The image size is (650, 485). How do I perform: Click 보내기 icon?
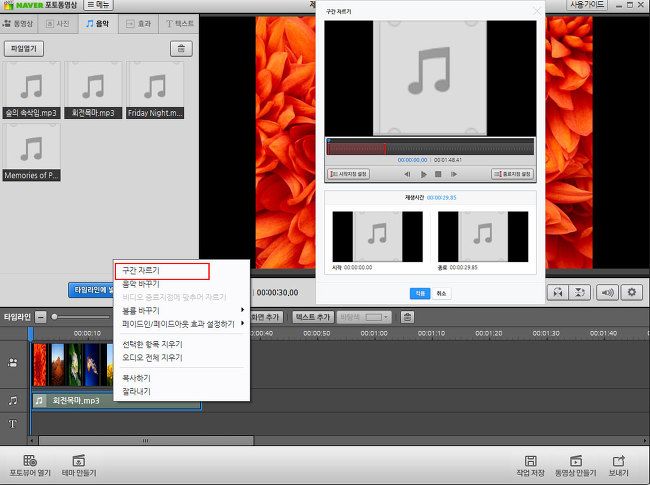(618, 466)
